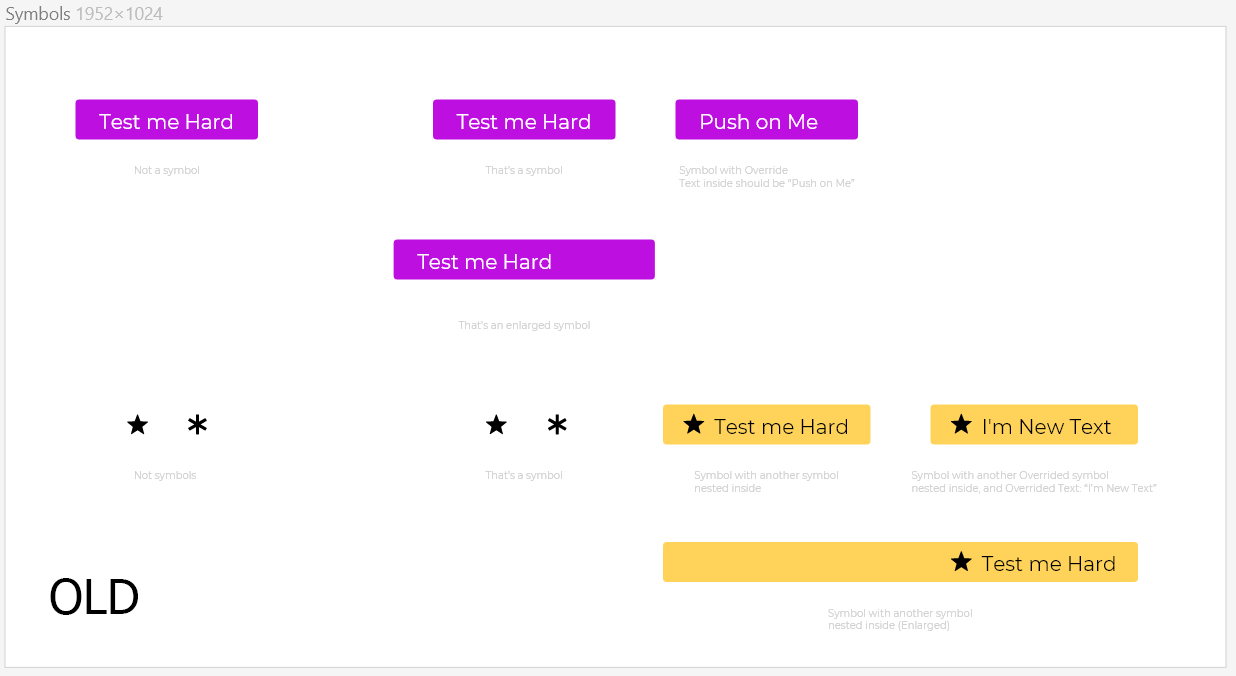Select the 'Not a symbol' caption

167,171
